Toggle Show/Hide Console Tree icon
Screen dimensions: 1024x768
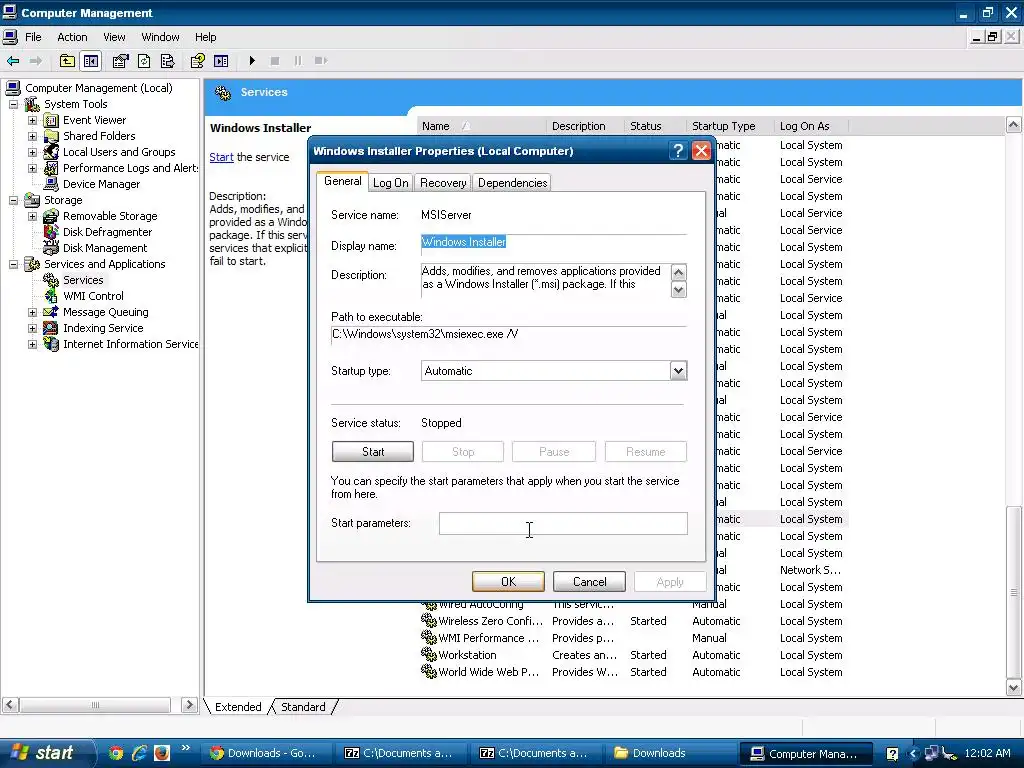coord(91,61)
